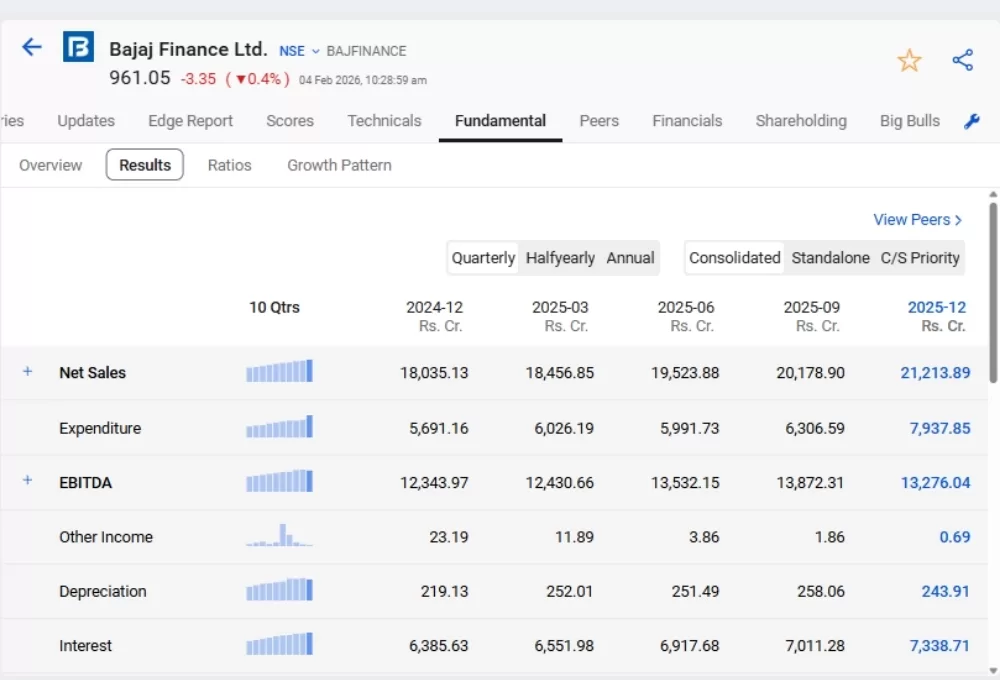
Task: Open the Net Sales trend sparkline chart
Action: (x=279, y=371)
